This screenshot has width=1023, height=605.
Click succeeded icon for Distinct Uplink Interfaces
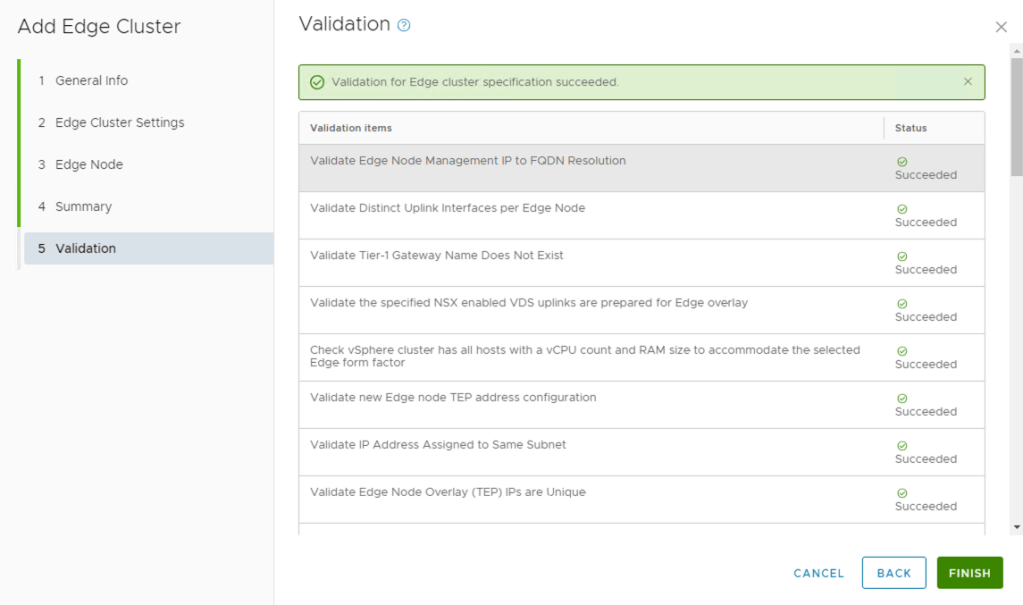coord(902,209)
